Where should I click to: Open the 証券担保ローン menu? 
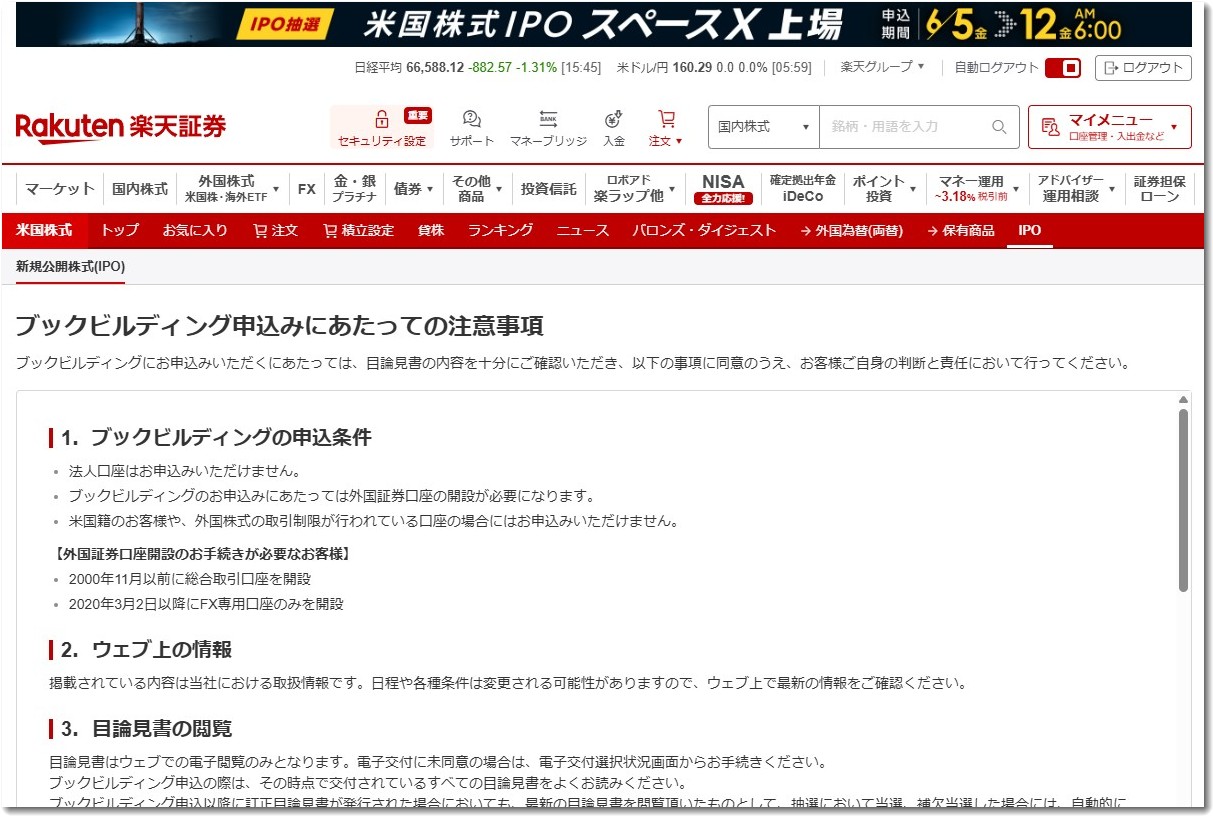1159,188
